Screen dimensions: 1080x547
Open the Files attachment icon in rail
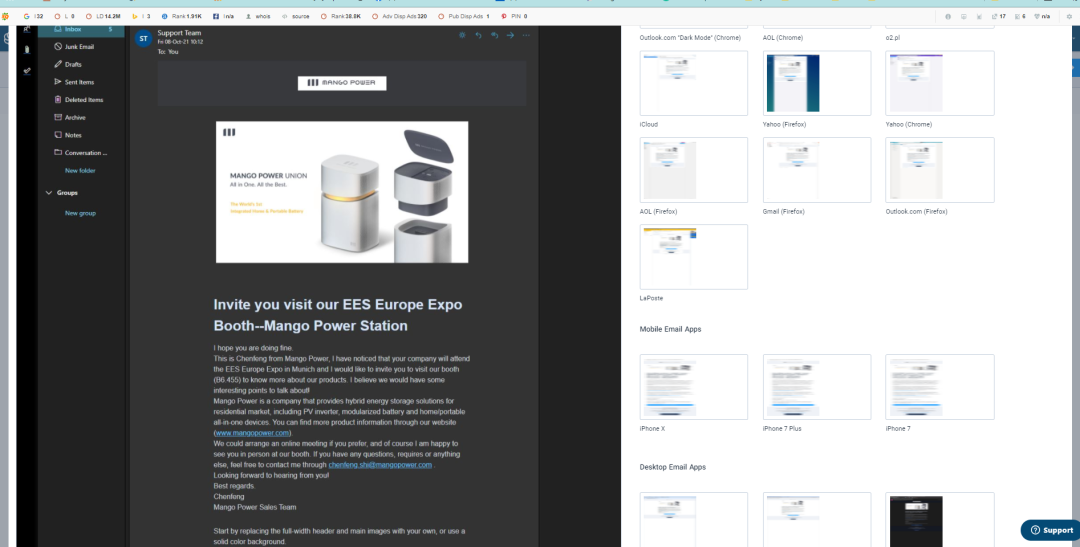[x=27, y=50]
